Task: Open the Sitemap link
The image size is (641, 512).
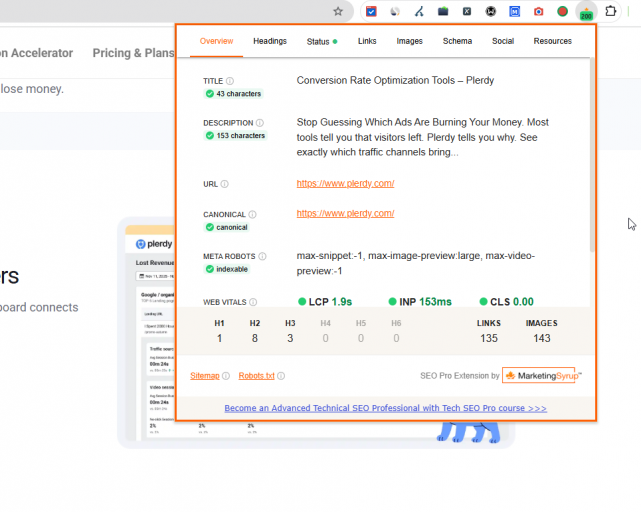Action: point(204,375)
